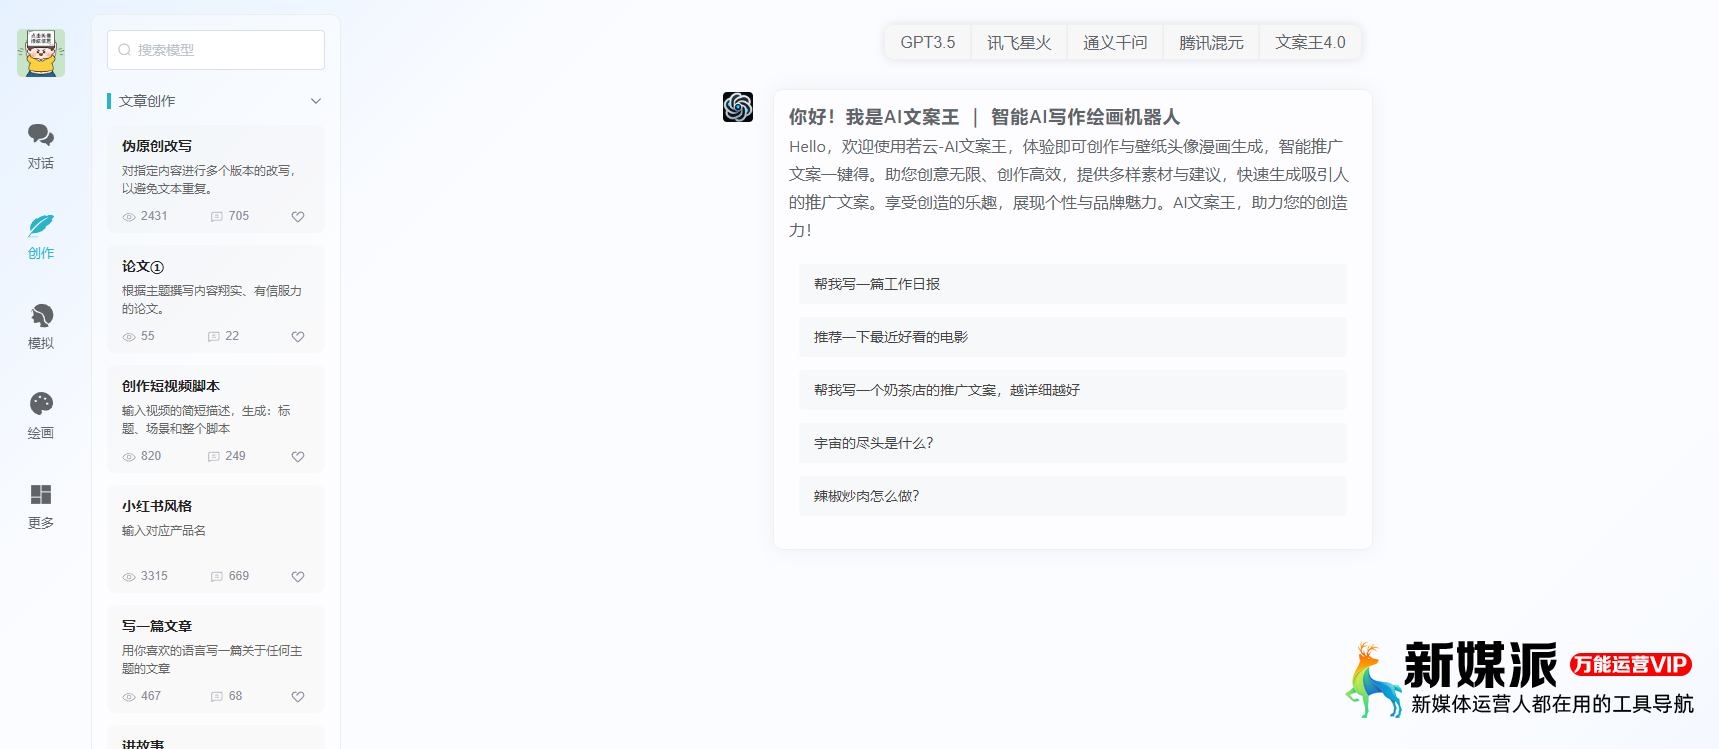Click the 新媒派 banner logo

[1520, 679]
